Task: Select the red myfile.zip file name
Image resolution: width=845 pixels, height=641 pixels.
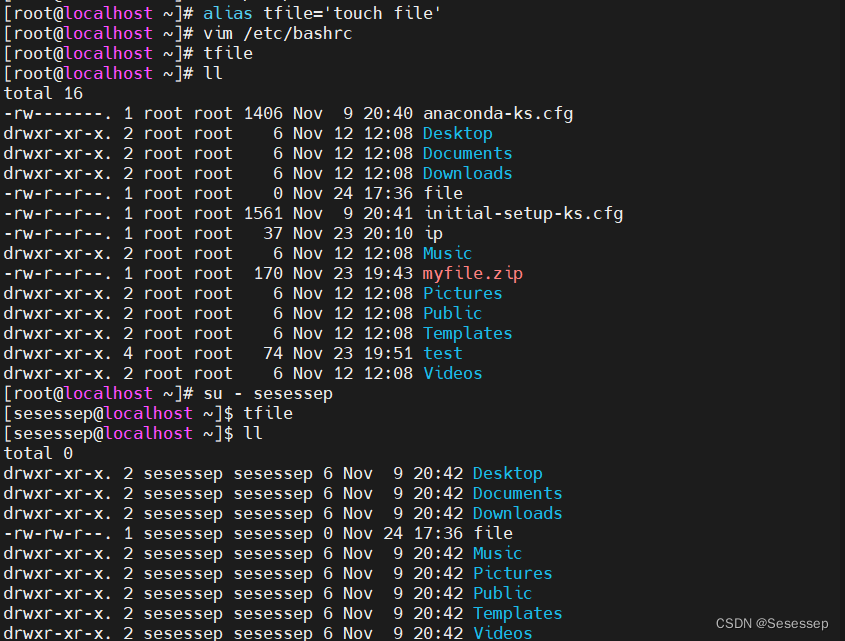Action: 473,273
